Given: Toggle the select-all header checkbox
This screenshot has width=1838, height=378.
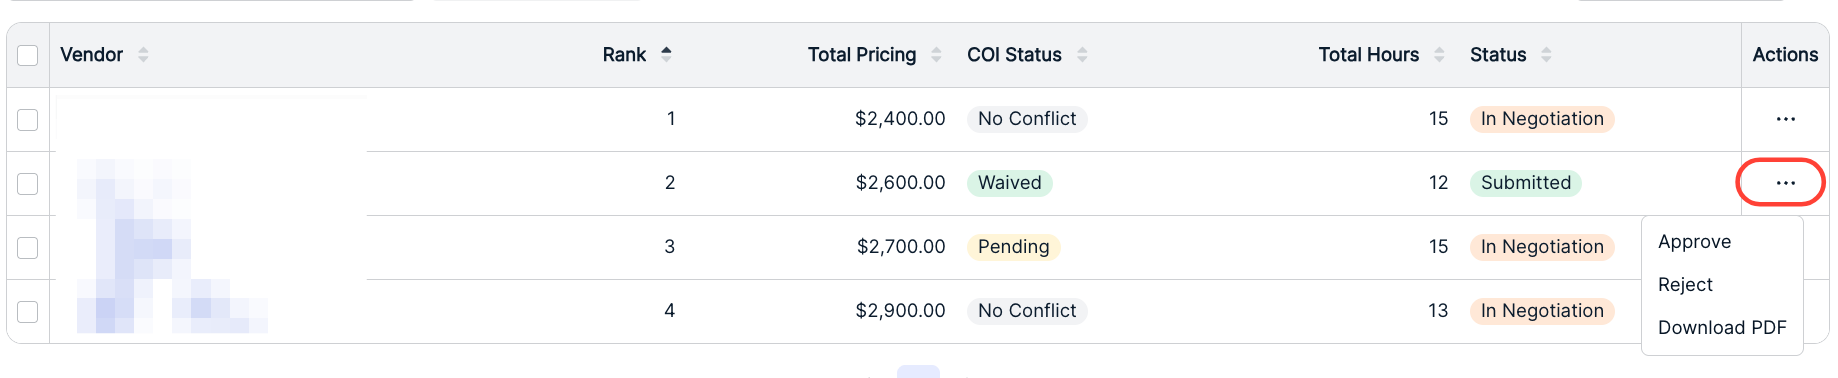Looking at the screenshot, I should click(28, 55).
